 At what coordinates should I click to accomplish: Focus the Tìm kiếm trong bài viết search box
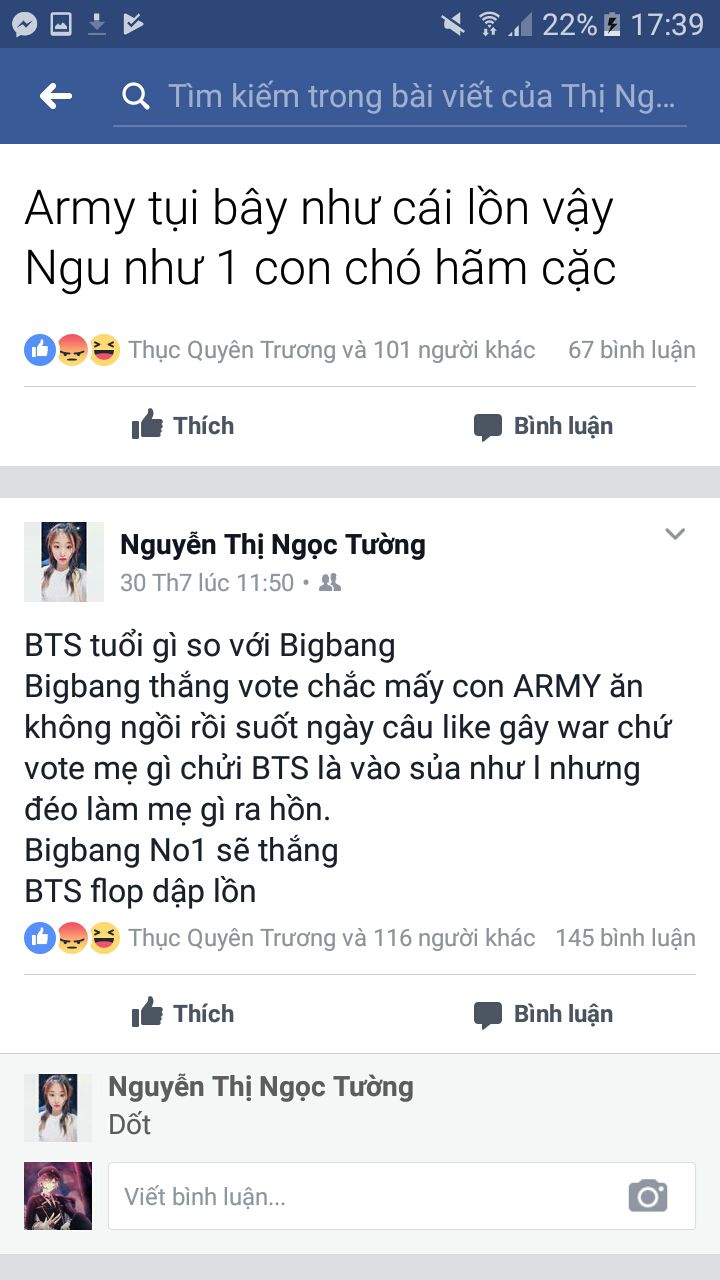coord(400,97)
